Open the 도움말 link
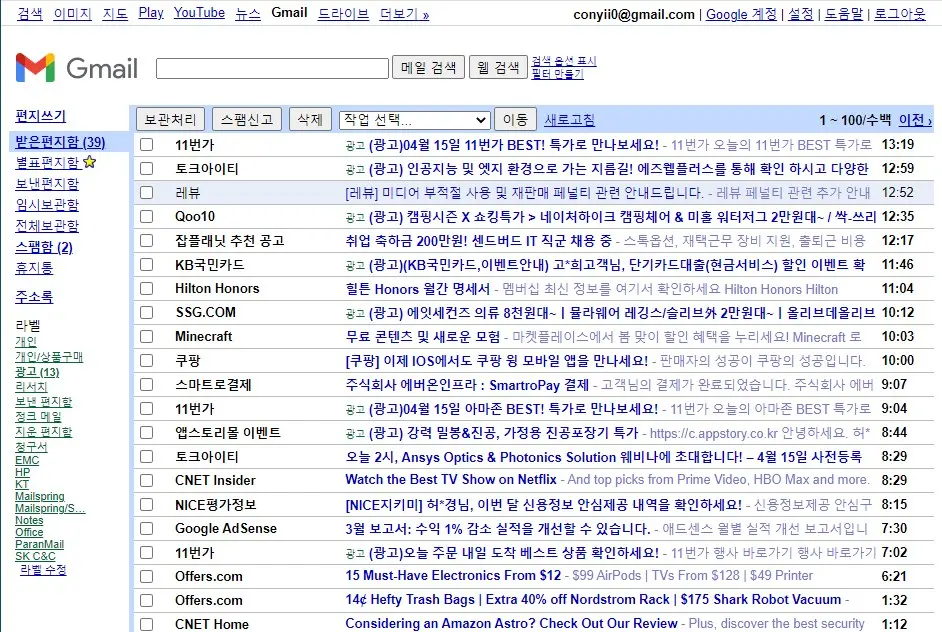The width and height of the screenshot is (942, 632). tap(843, 14)
